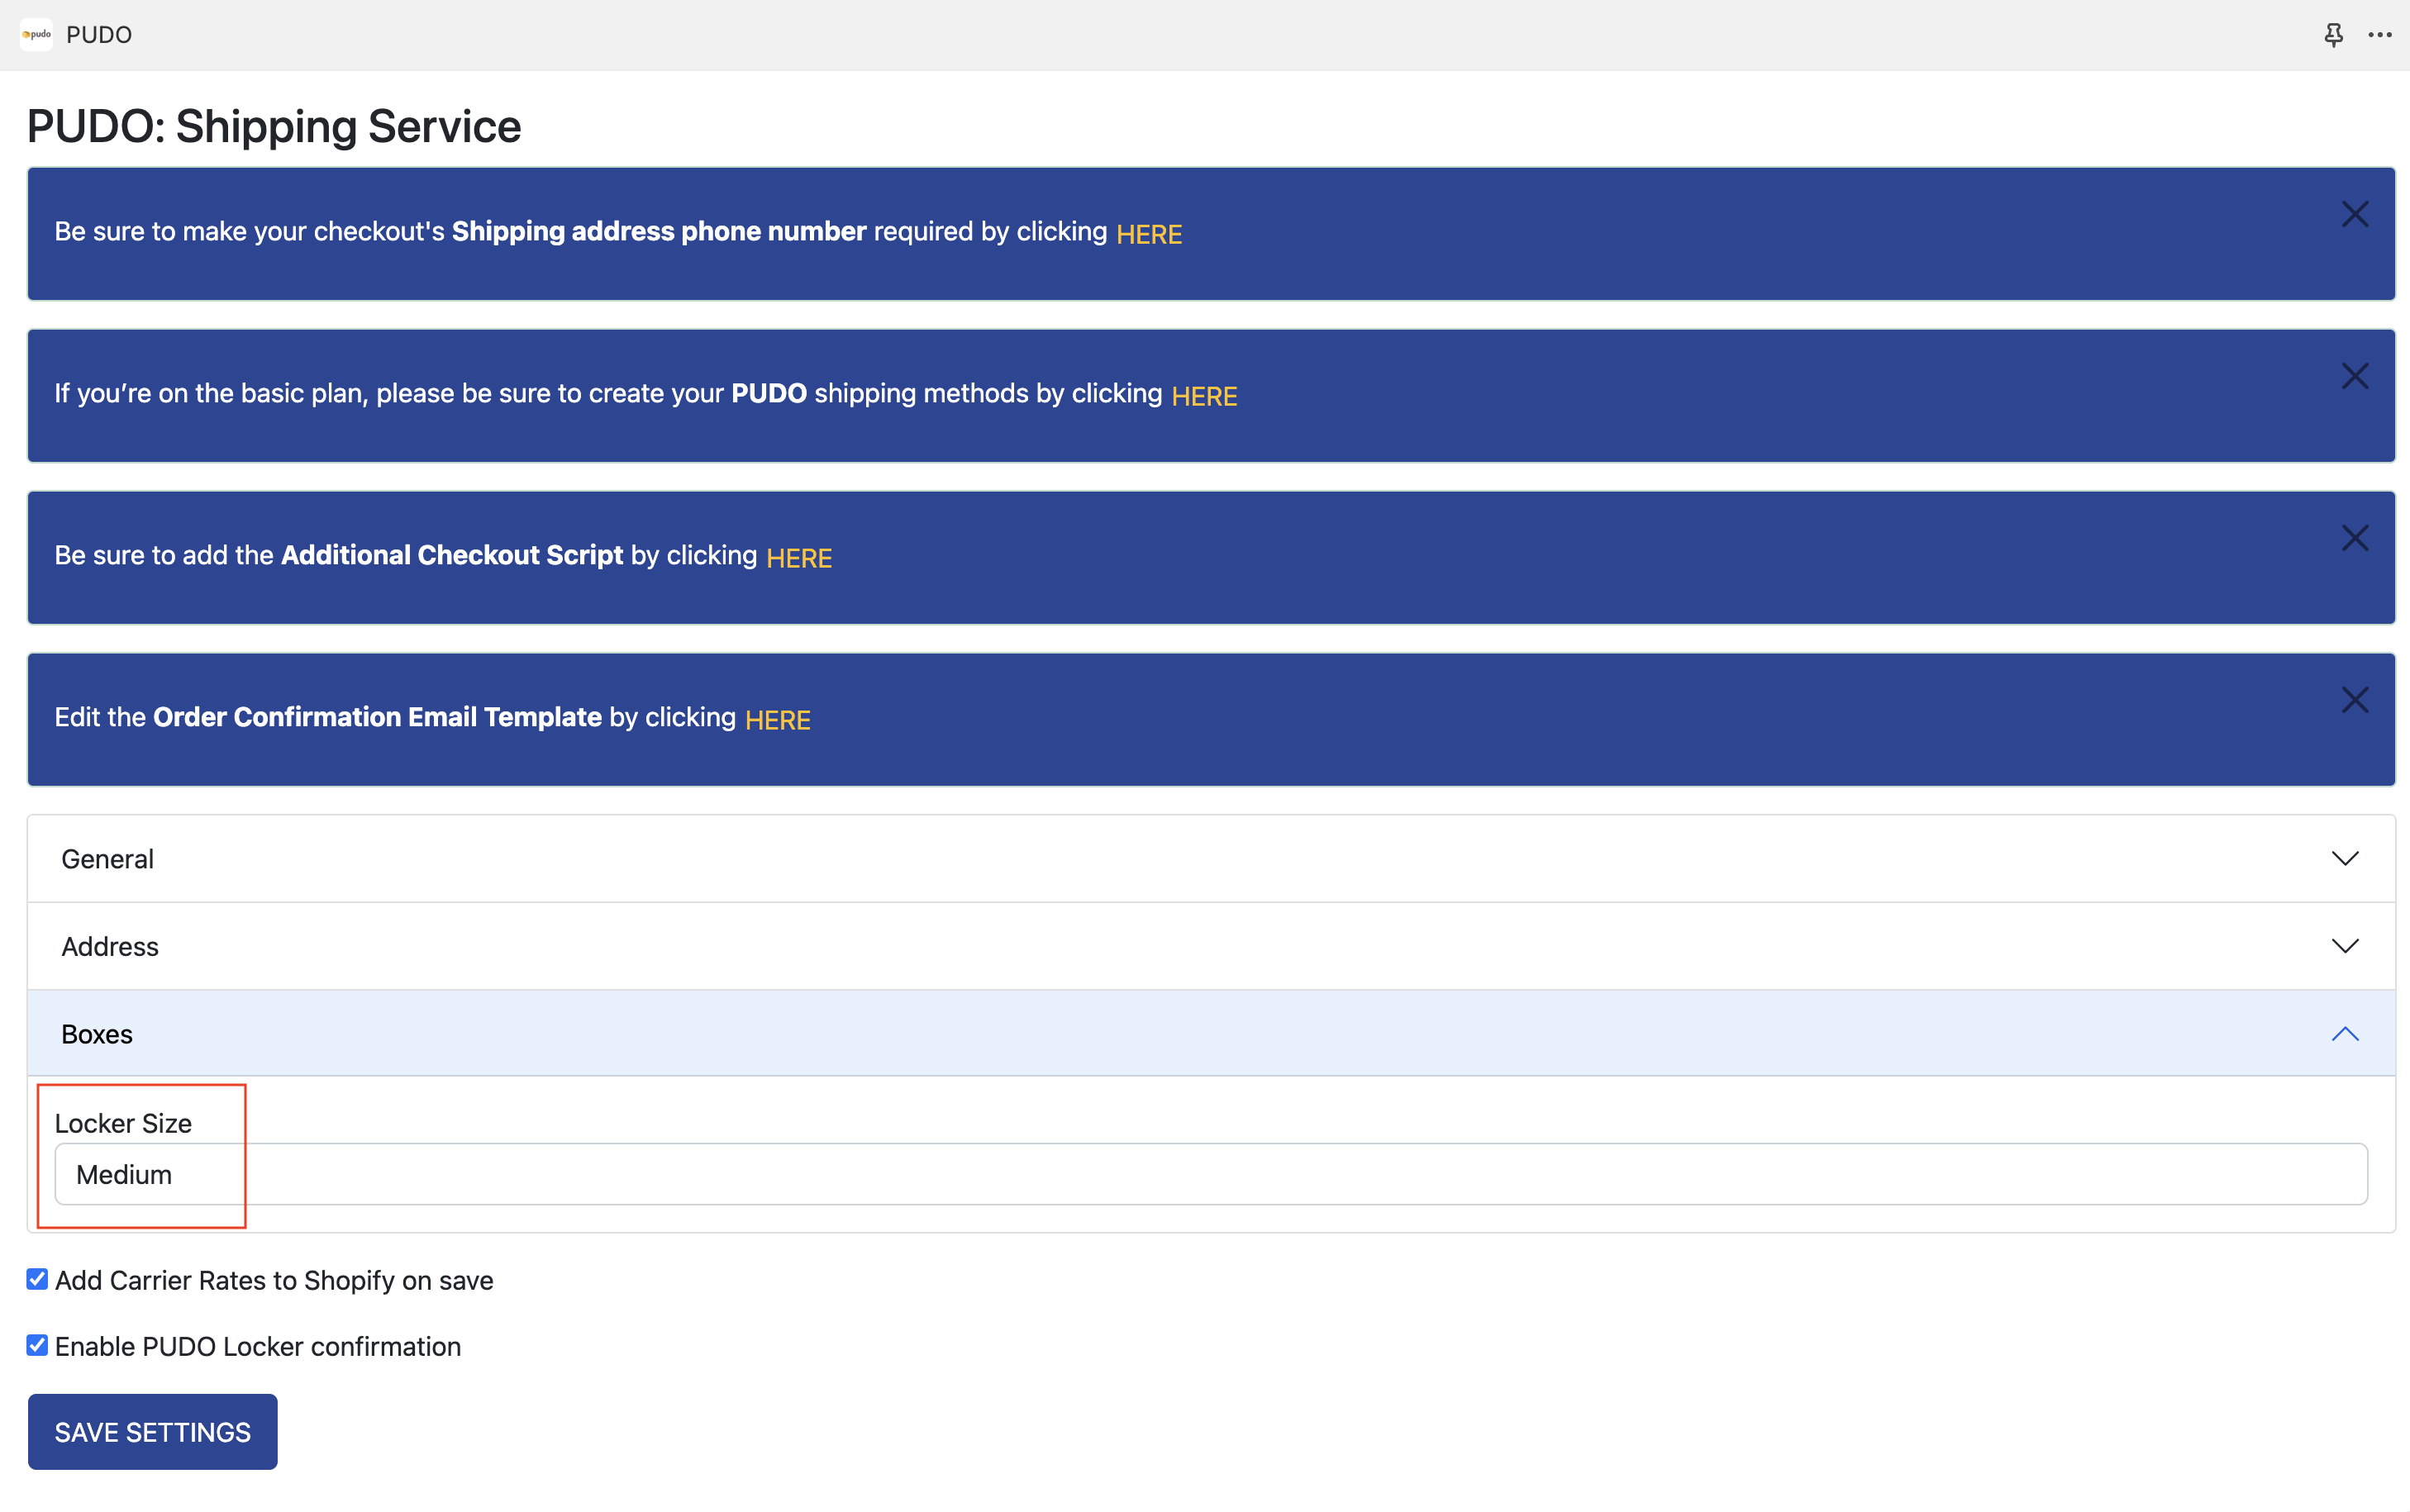This screenshot has width=2410, height=1512.
Task: Open HERE link for Additional Checkout Script
Action: click(799, 558)
